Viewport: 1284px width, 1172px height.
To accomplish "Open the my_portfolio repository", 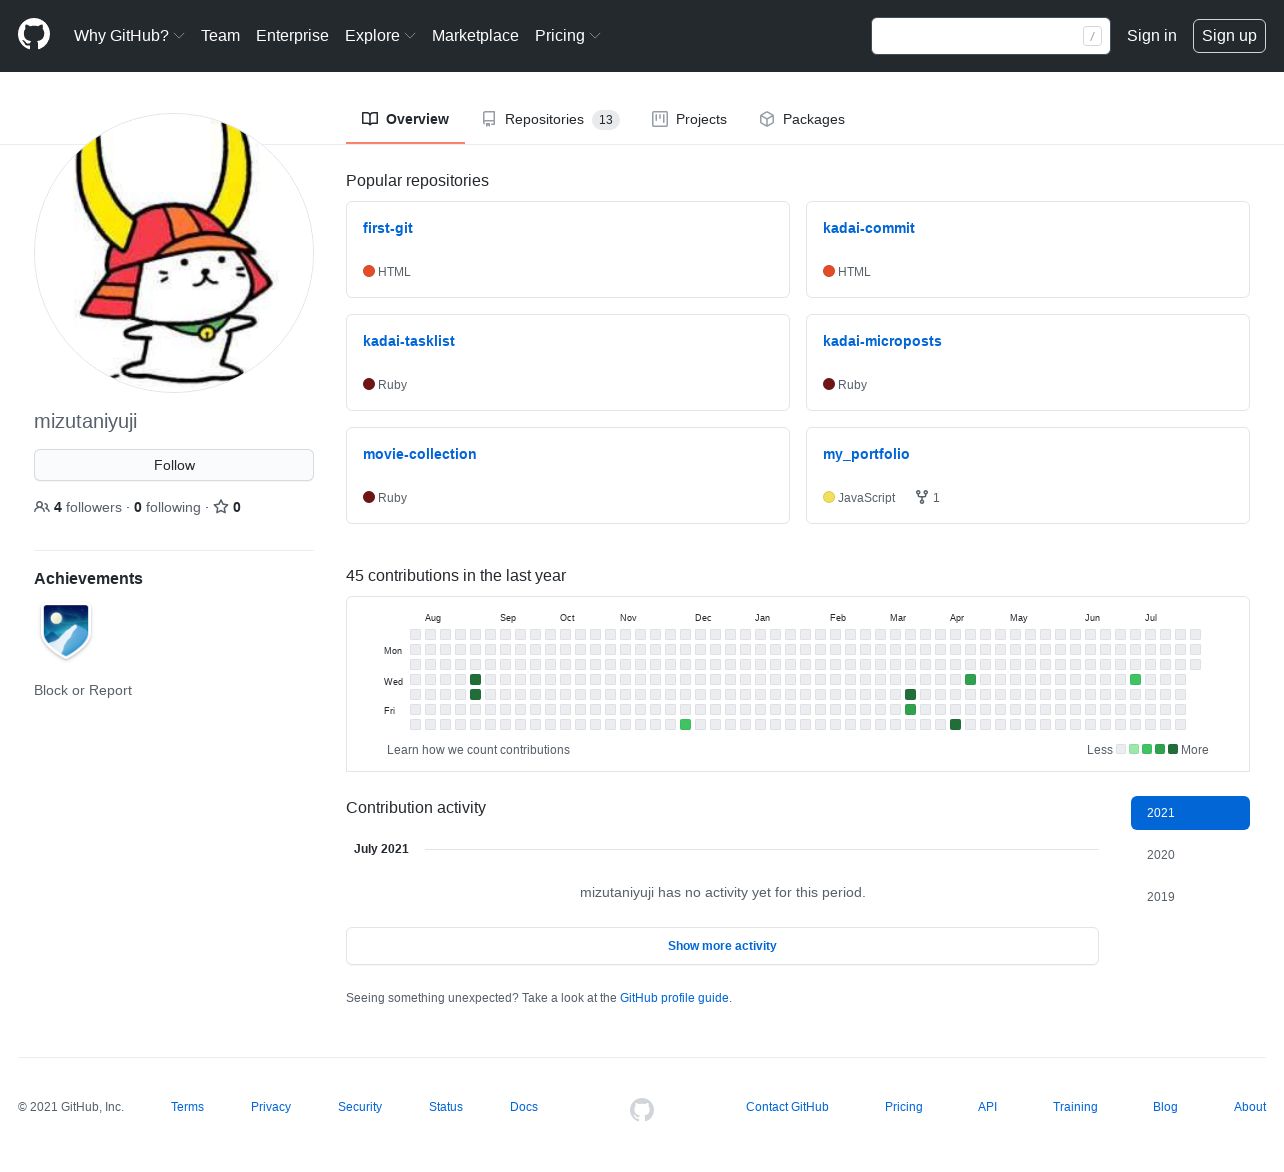I will click(866, 454).
